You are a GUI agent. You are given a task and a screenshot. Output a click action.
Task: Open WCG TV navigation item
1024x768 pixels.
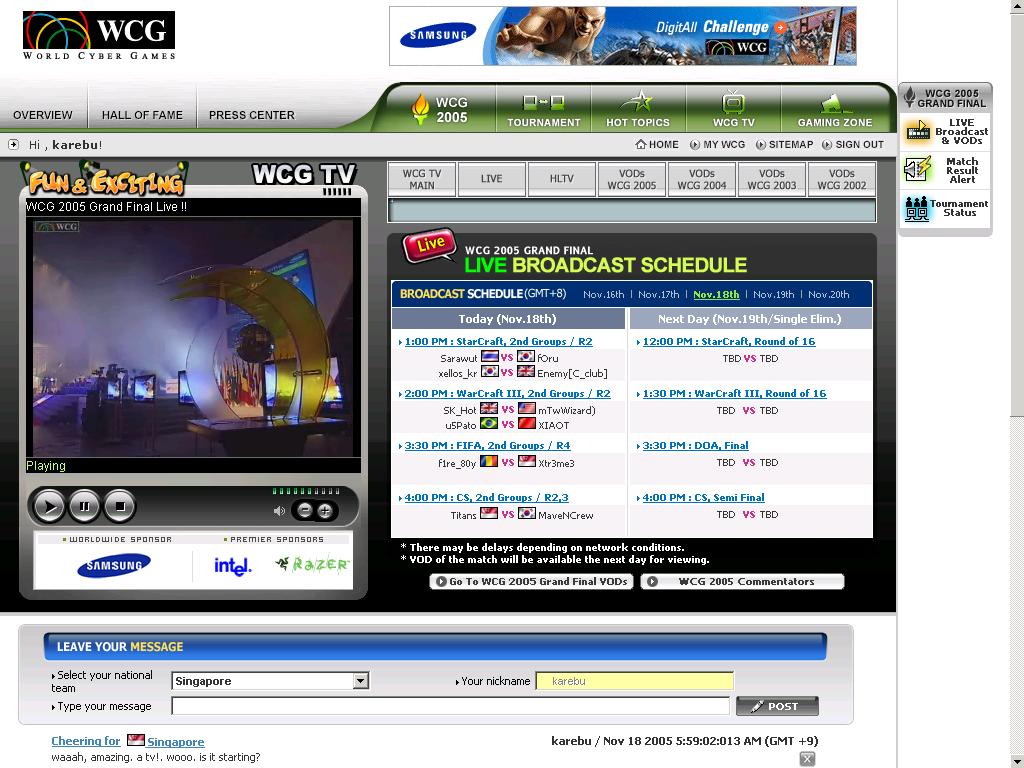click(733, 109)
